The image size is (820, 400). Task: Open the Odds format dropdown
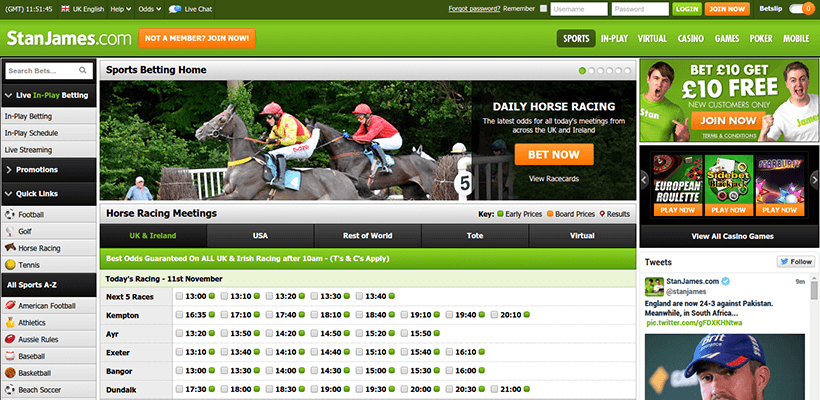tap(150, 9)
